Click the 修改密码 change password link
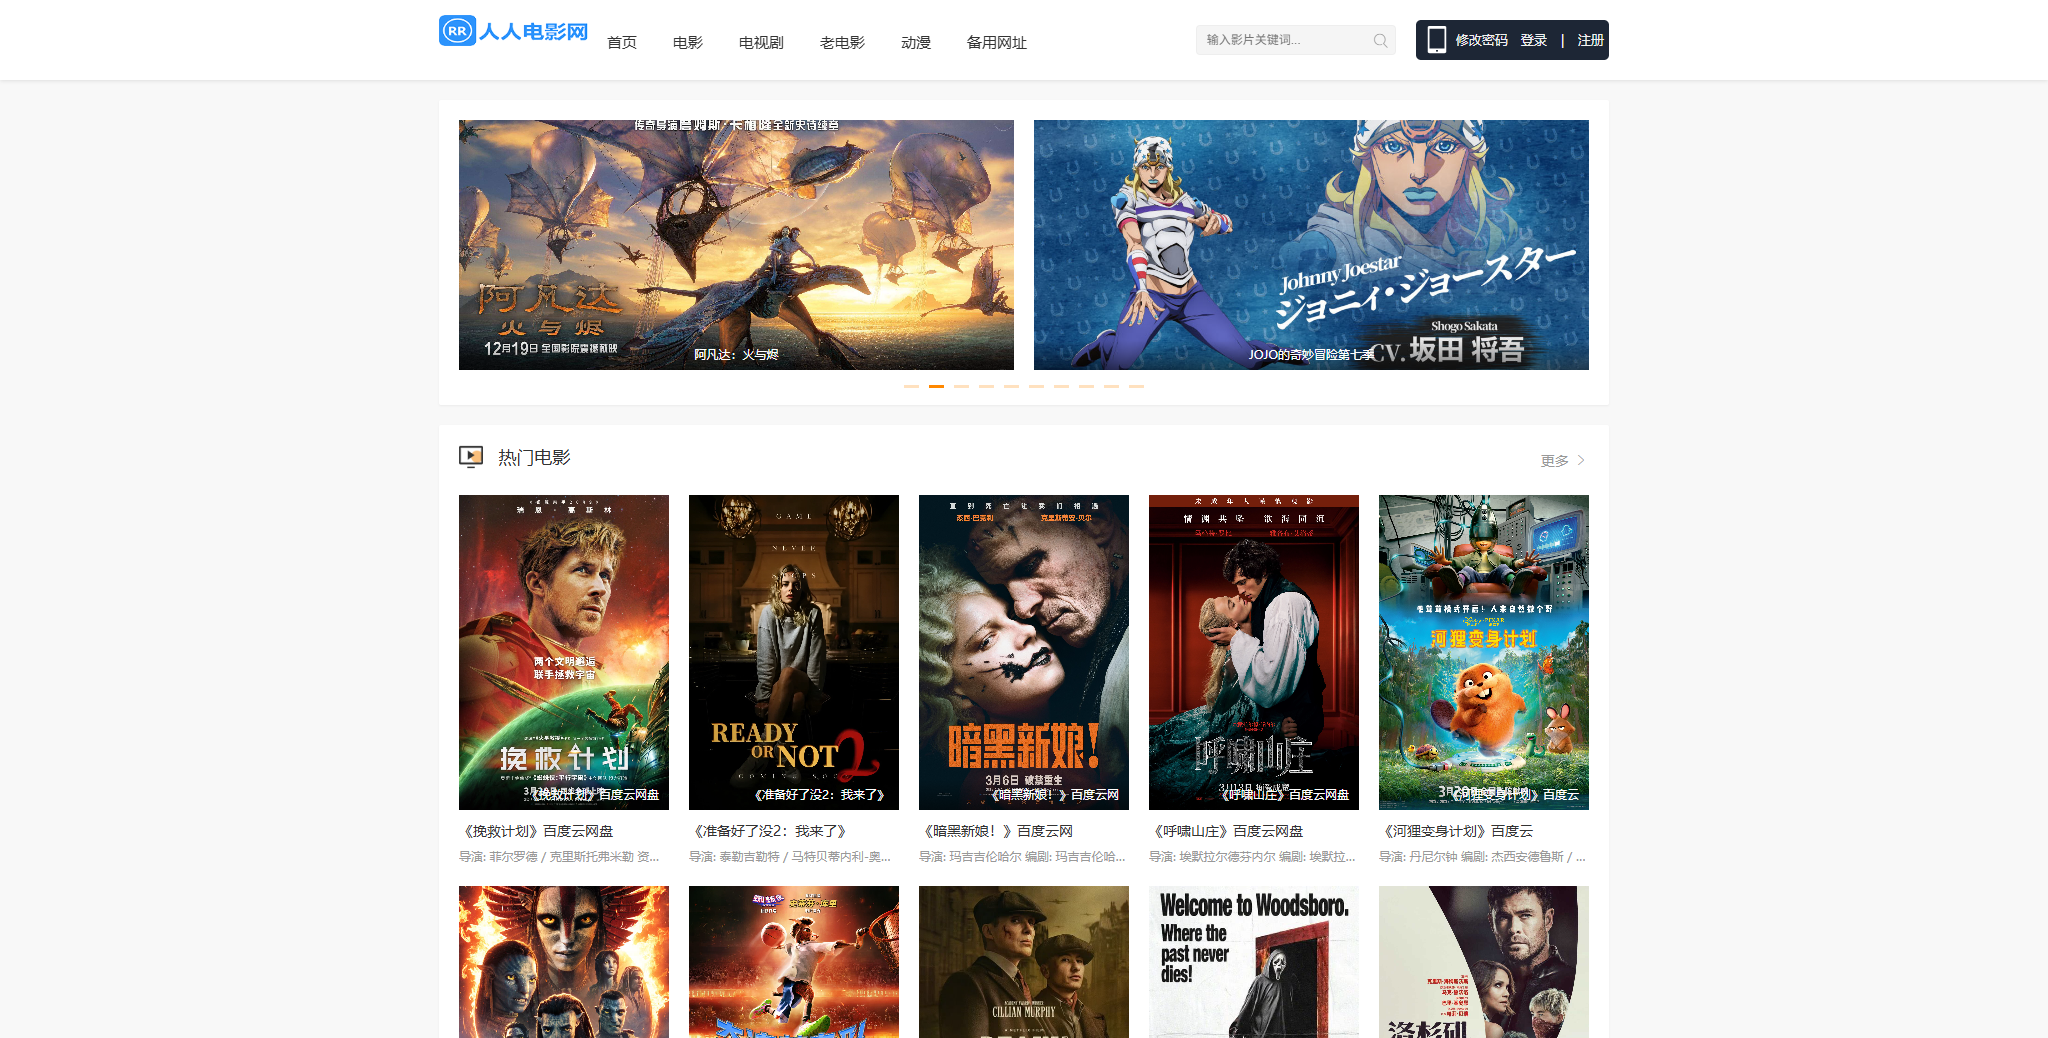 [1481, 40]
